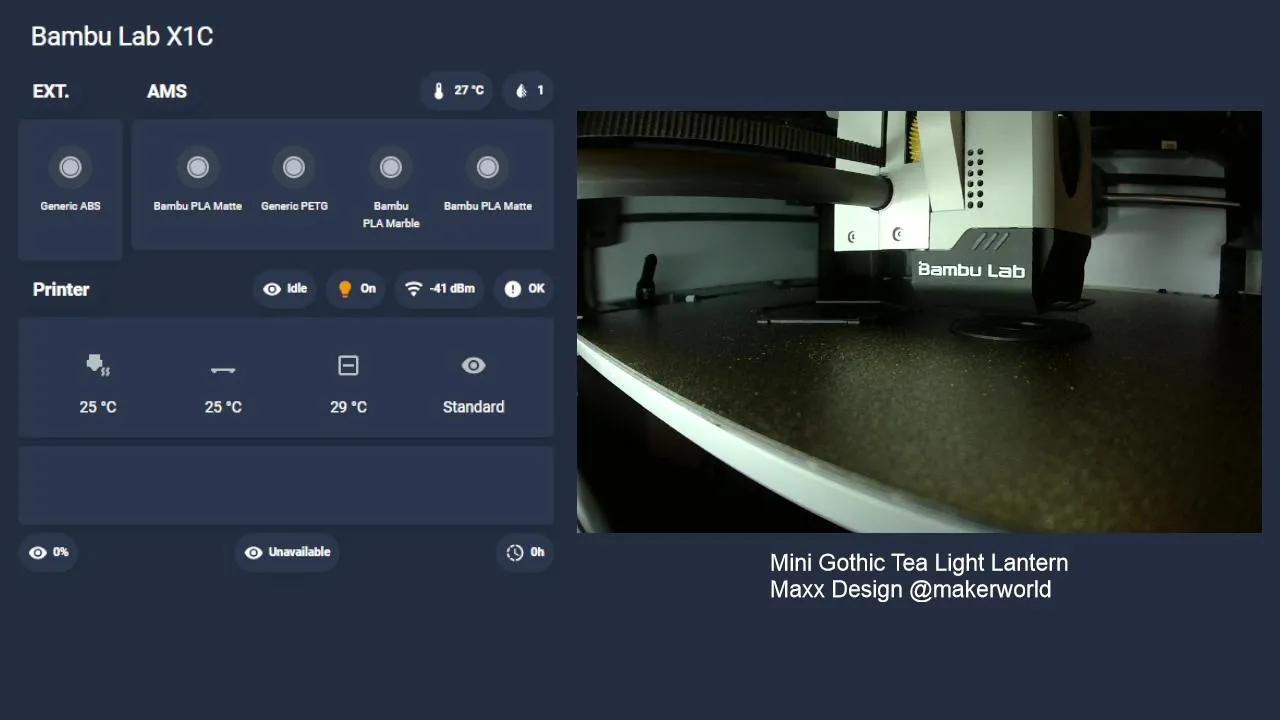This screenshot has height=720, width=1280.
Task: Click the 29 °C chamber value
Action: click(x=348, y=407)
